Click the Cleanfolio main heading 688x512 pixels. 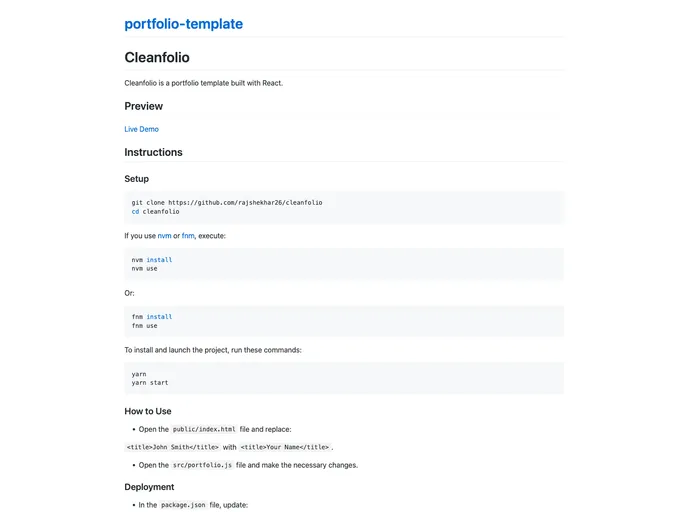click(157, 58)
